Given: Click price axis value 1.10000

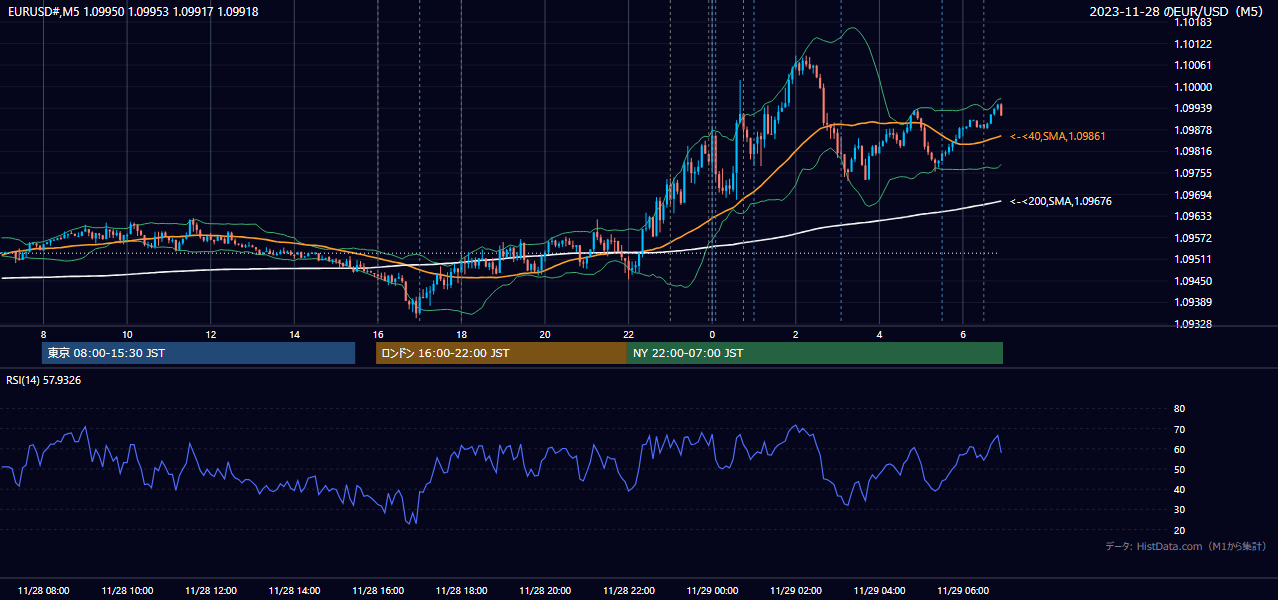Looking at the screenshot, I should tap(1193, 87).
